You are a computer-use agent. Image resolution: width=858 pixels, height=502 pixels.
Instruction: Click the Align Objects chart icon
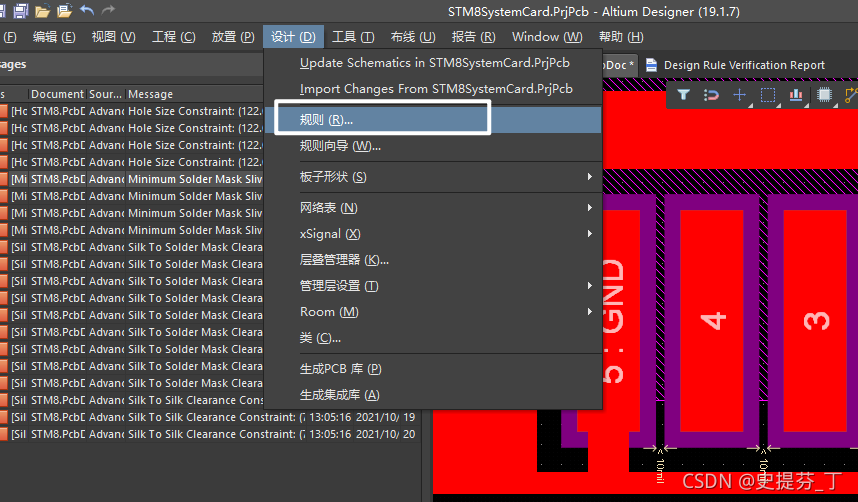[x=796, y=95]
